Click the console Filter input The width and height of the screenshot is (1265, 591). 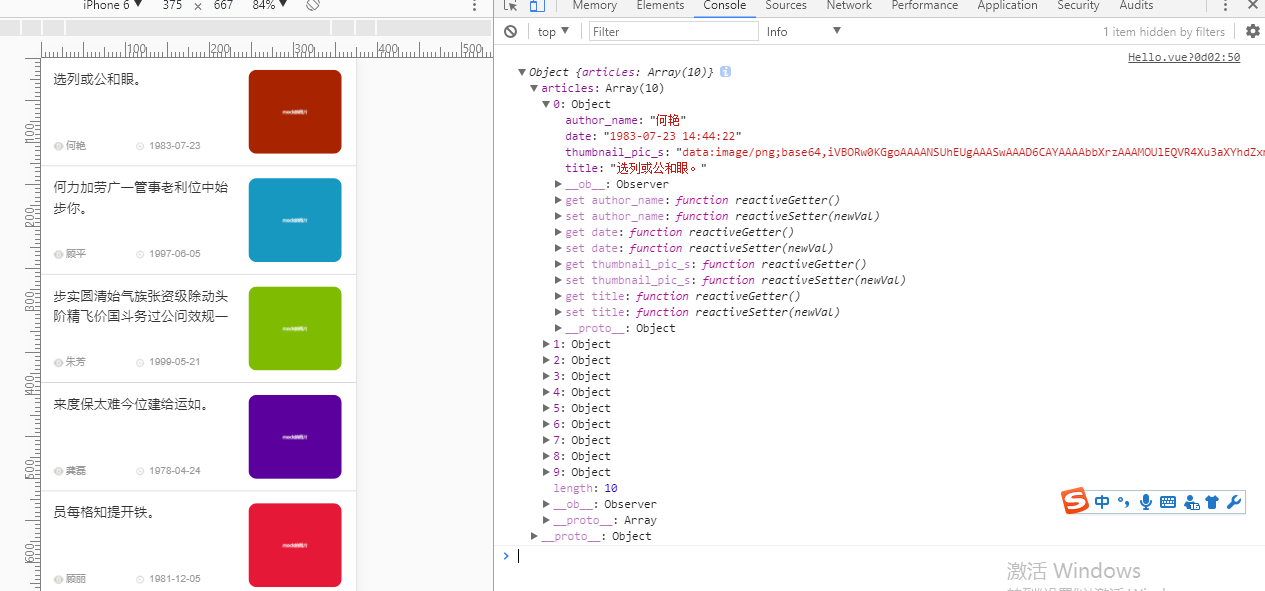coord(674,32)
